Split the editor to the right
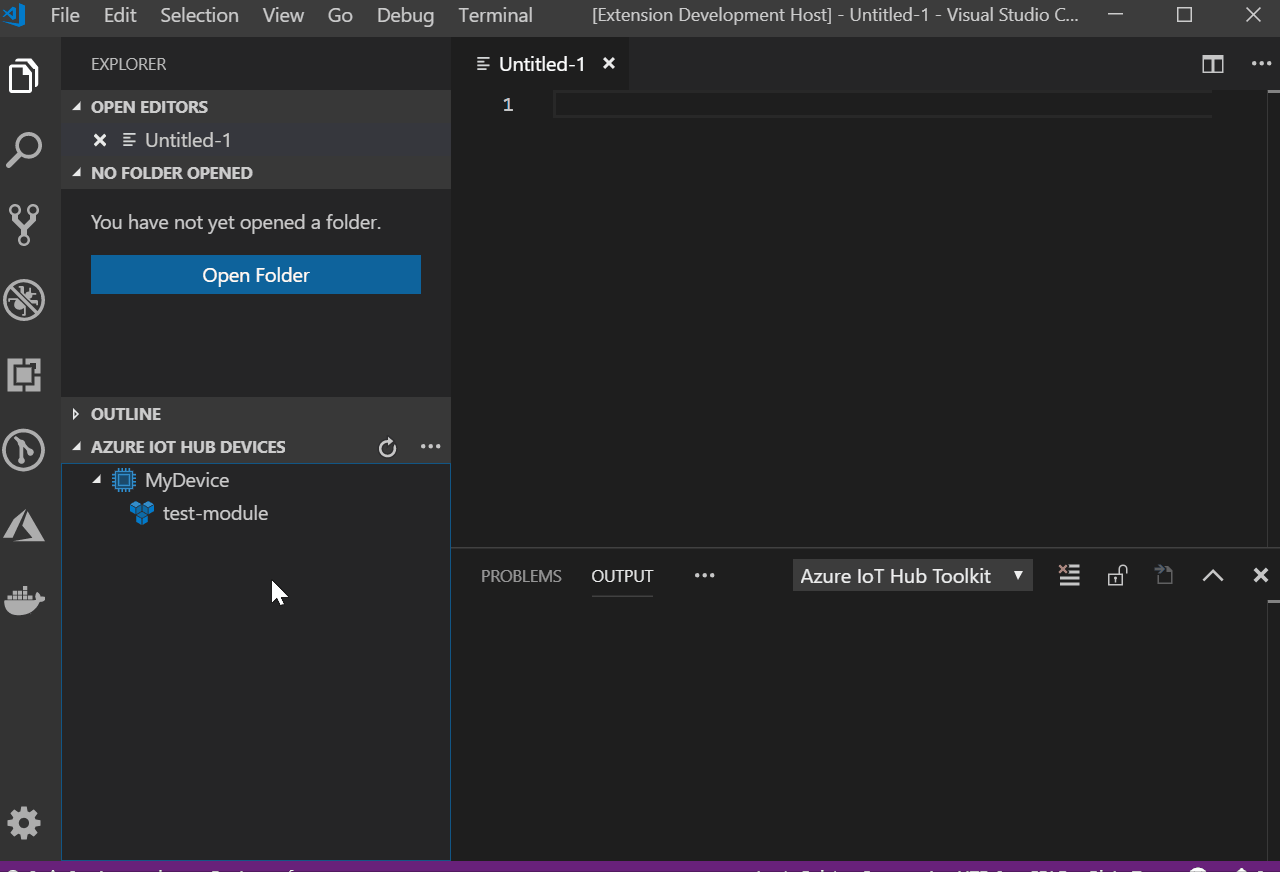This screenshot has height=872, width=1280. 1213,64
